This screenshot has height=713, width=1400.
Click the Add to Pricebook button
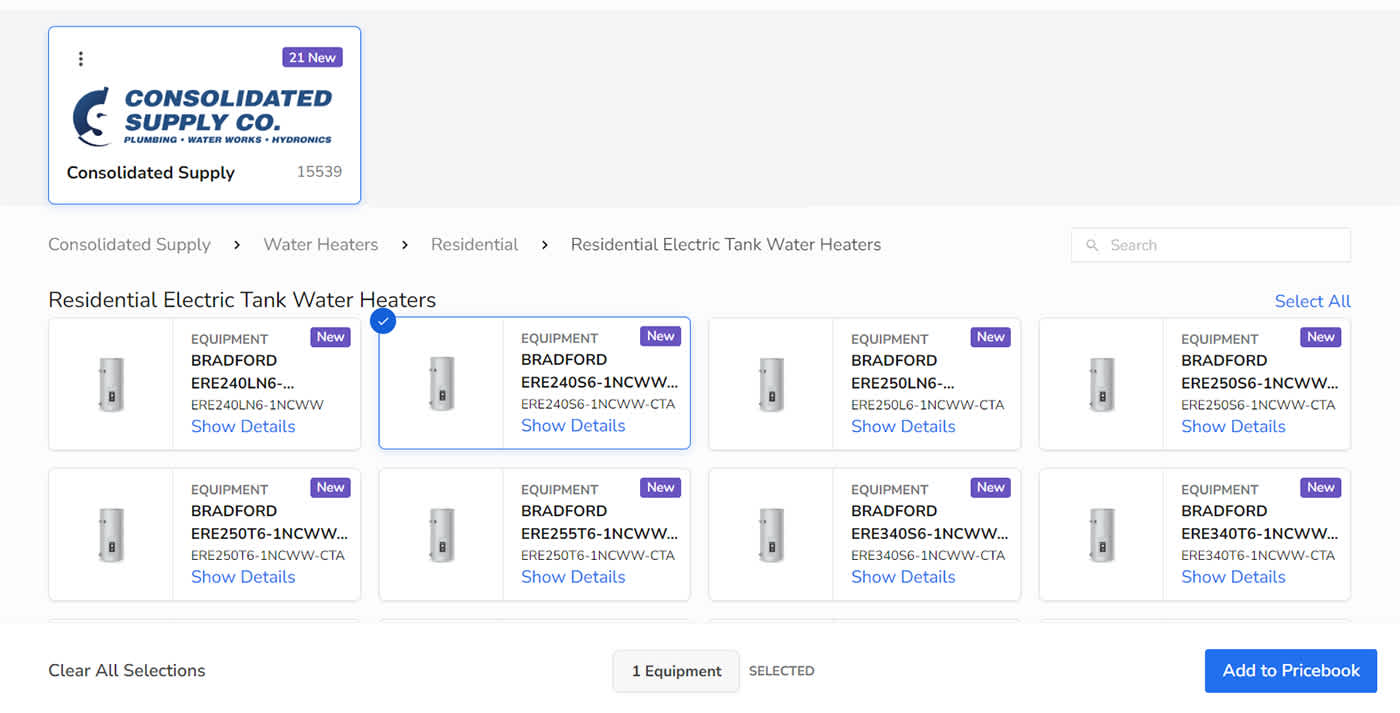(1290, 671)
